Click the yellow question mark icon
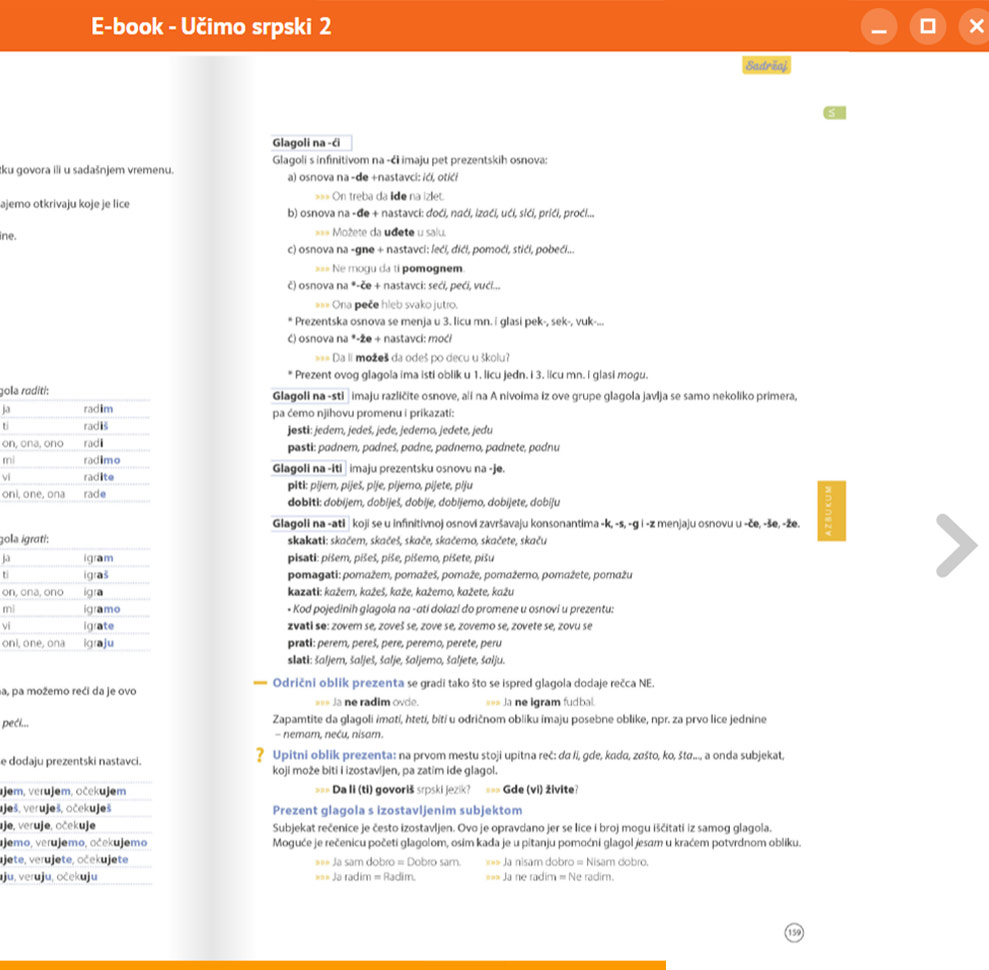This screenshot has height=970, width=989. click(261, 756)
